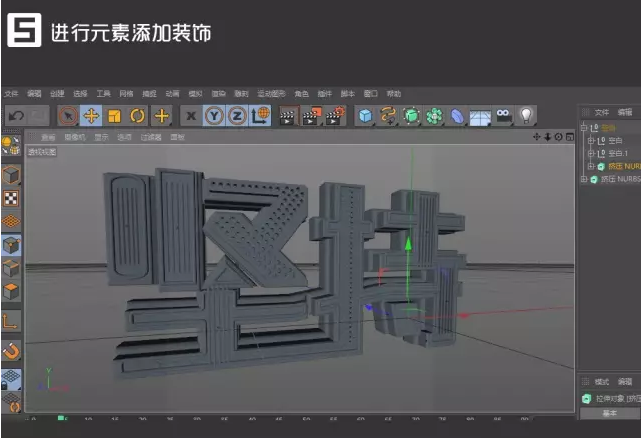641x438 pixels.
Task: Open the 选择 menu
Action: 80,94
